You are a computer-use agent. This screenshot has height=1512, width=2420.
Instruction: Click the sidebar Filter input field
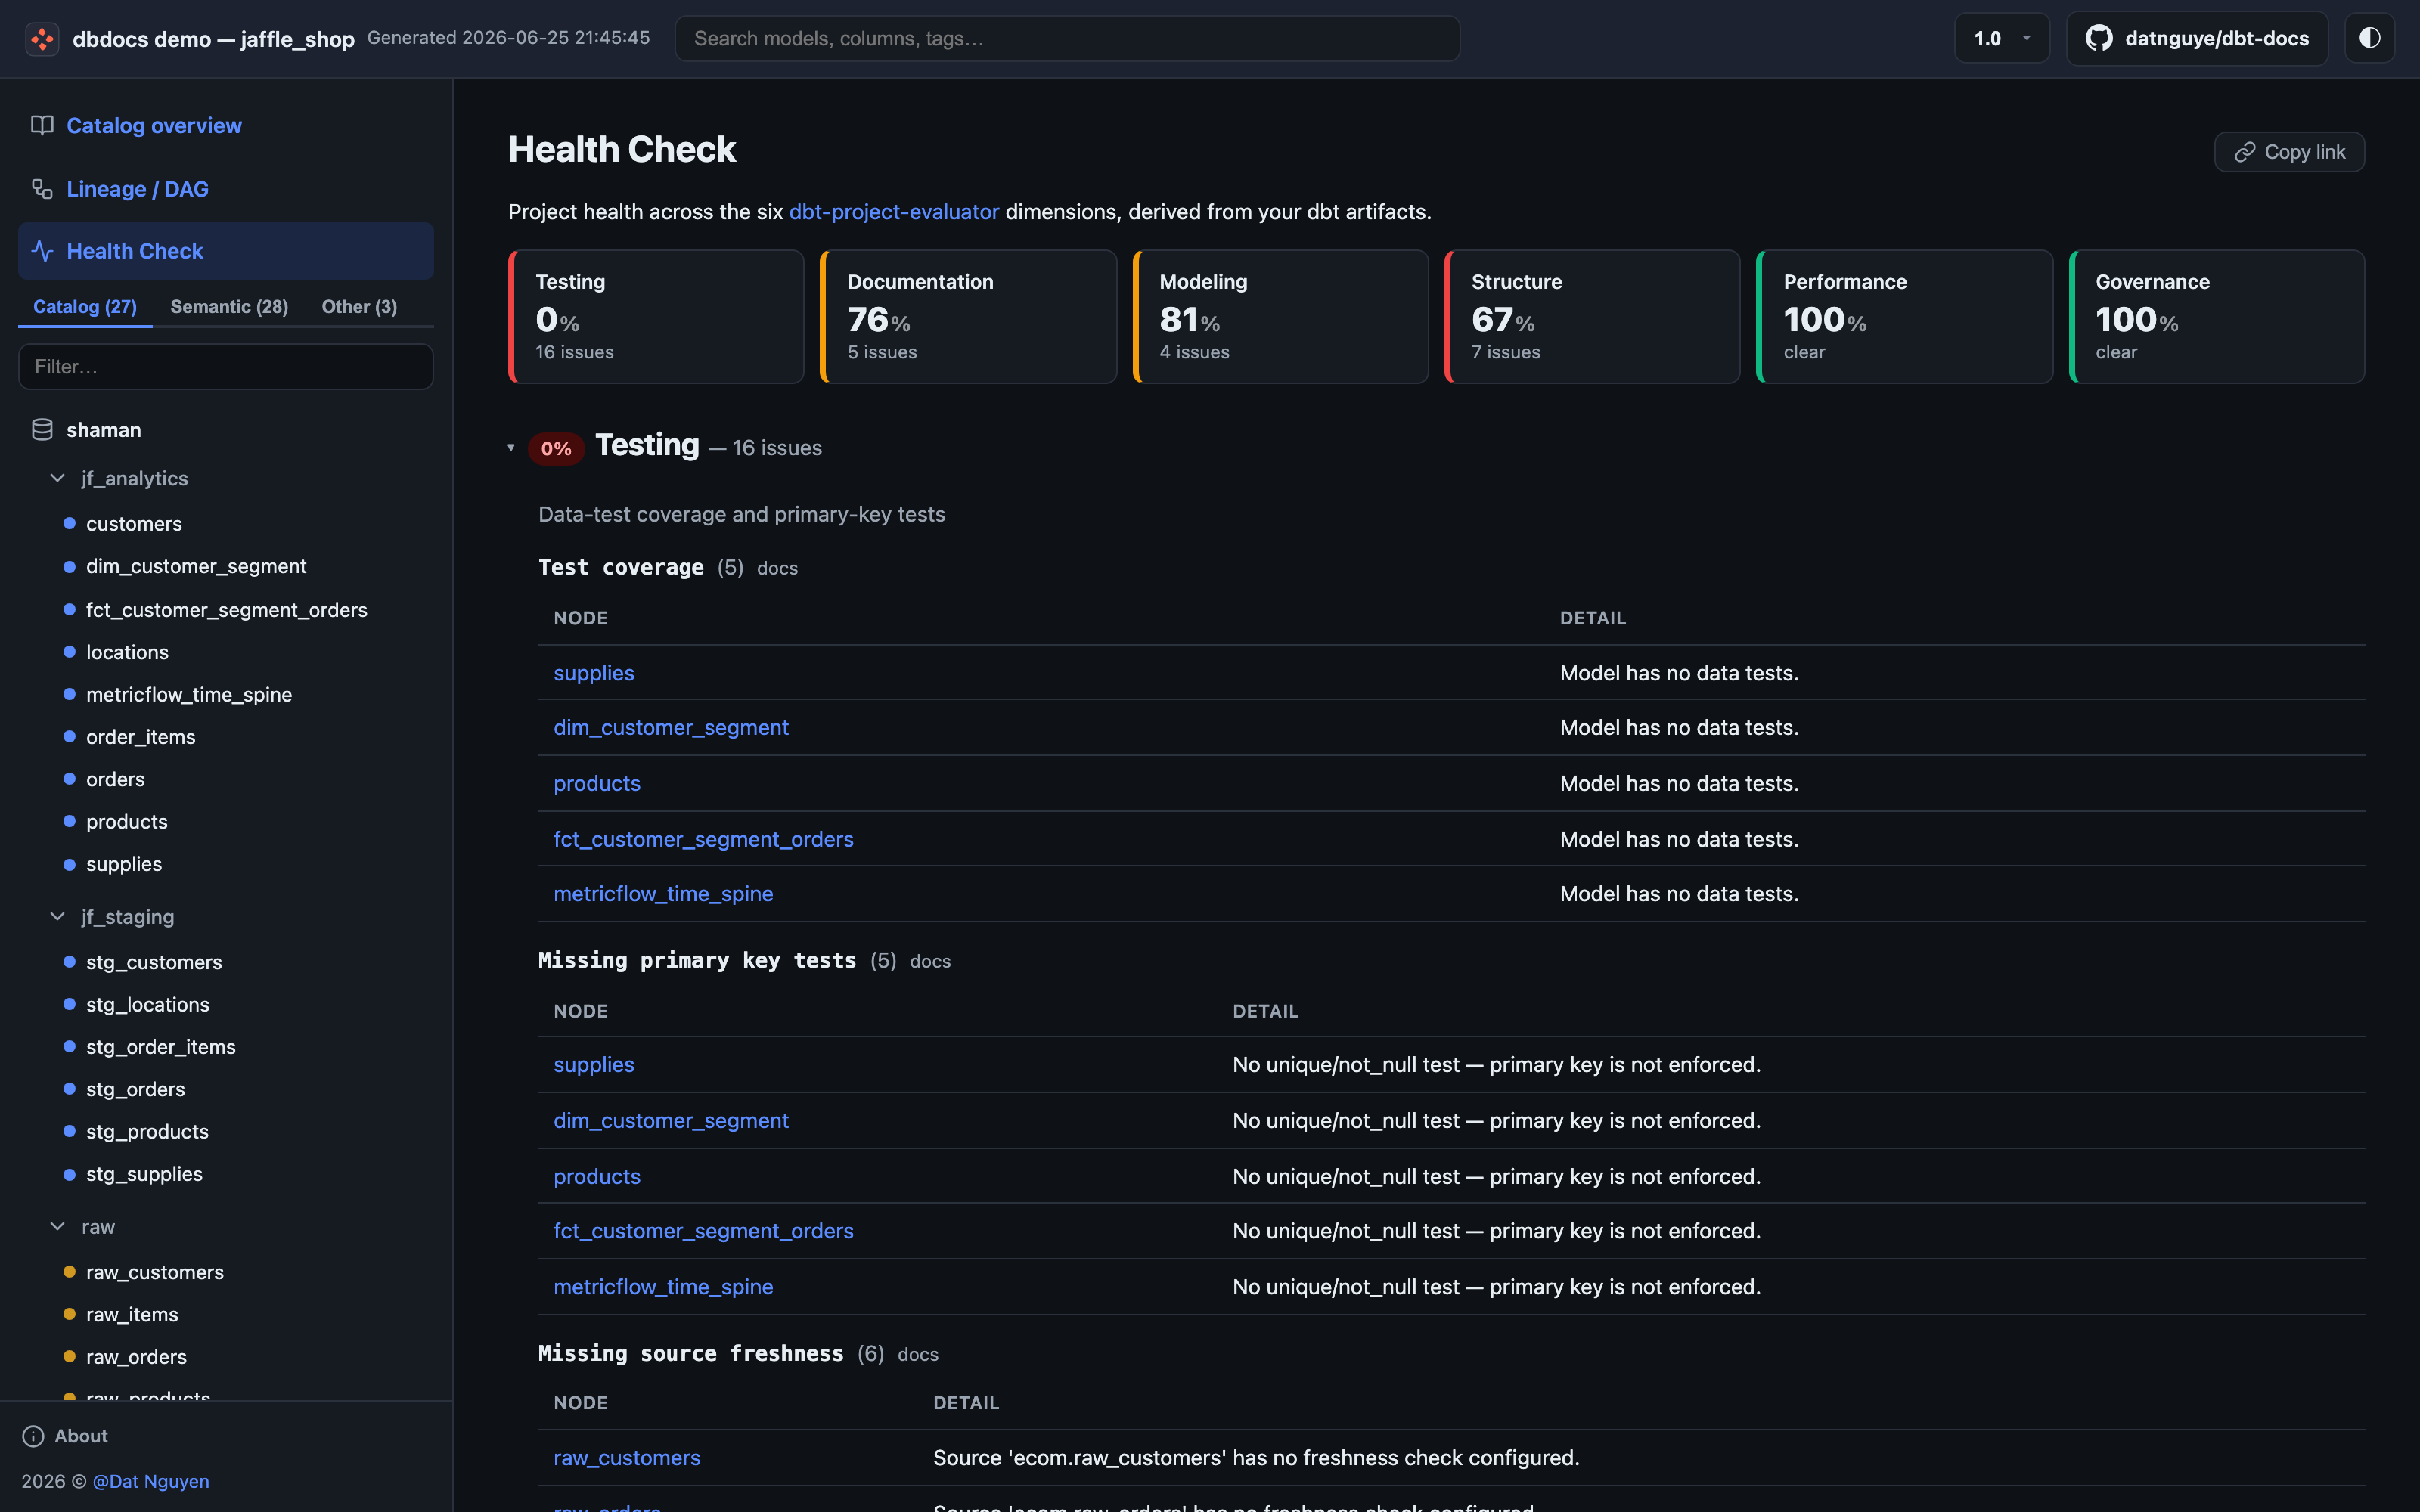226,367
